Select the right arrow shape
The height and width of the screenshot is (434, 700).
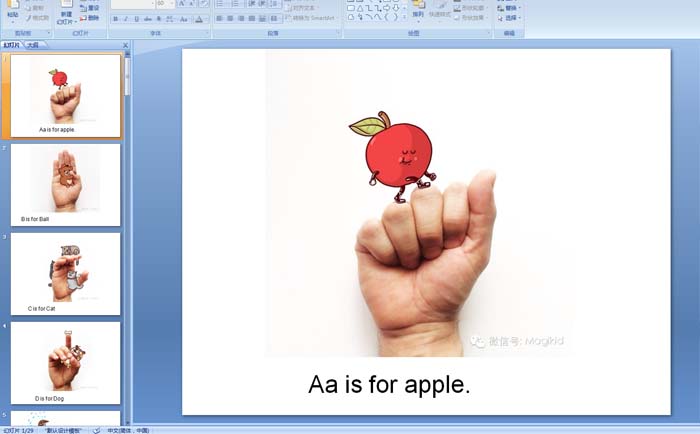click(387, 8)
